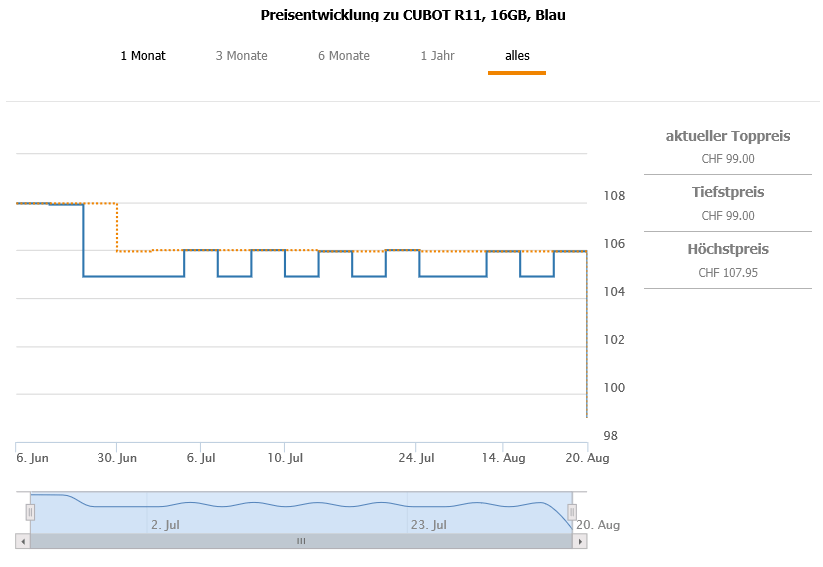The height and width of the screenshot is (567, 823).
Task: Switch to the 3 Monate tab
Action: point(241,56)
